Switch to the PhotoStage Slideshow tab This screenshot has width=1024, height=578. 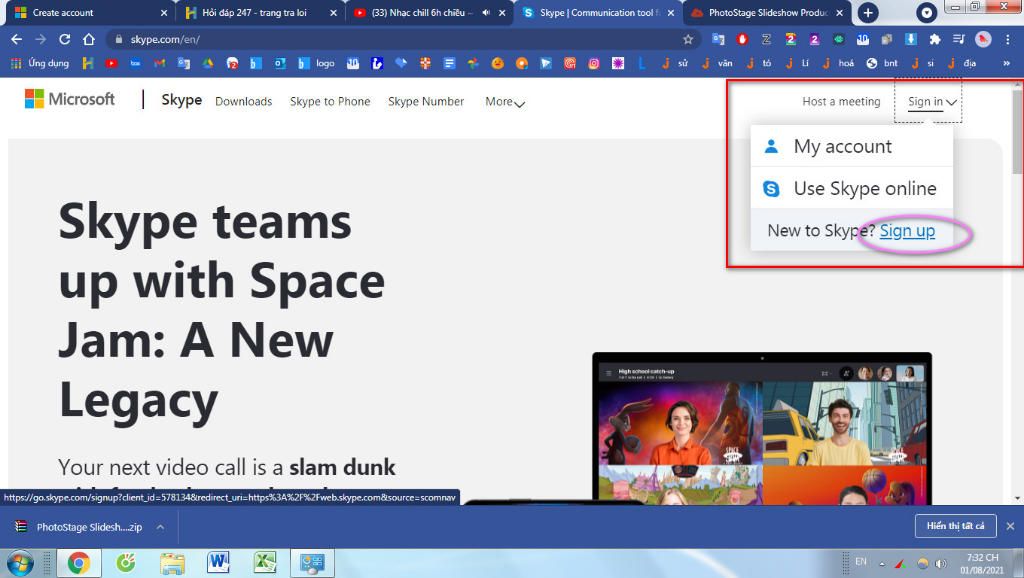click(768, 12)
